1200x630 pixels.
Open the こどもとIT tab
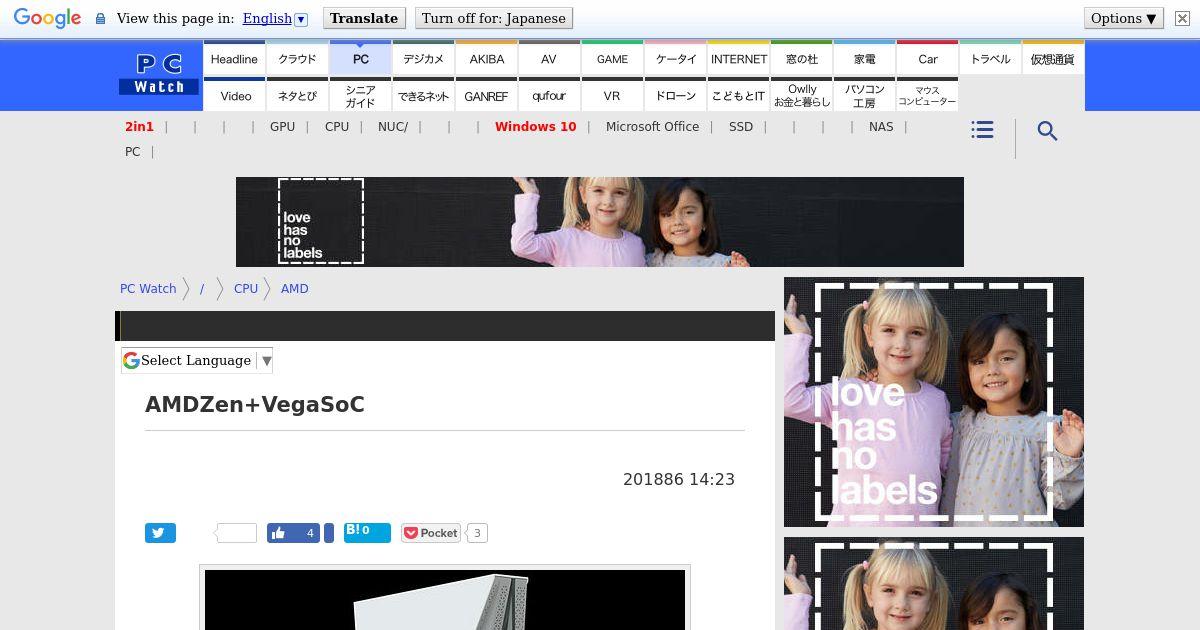739,96
